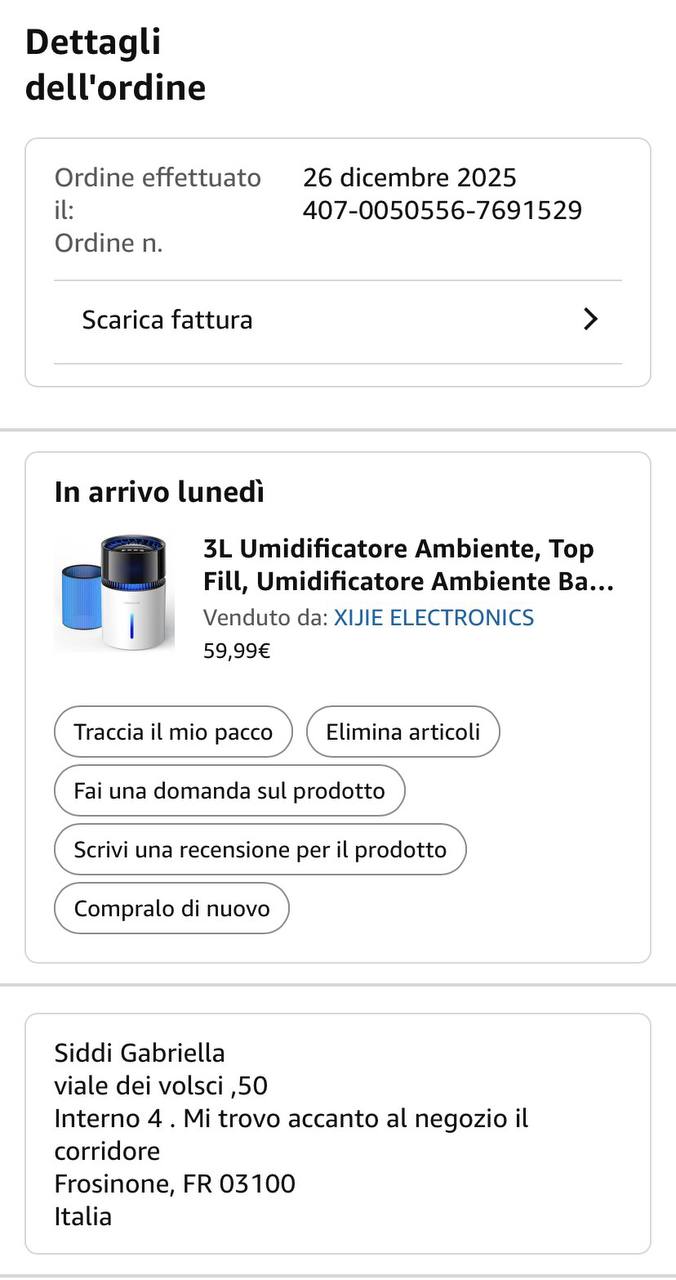This screenshot has width=676, height=1280.
Task: Open the 3L Umidificatore Ambiente product title
Action: point(408,565)
